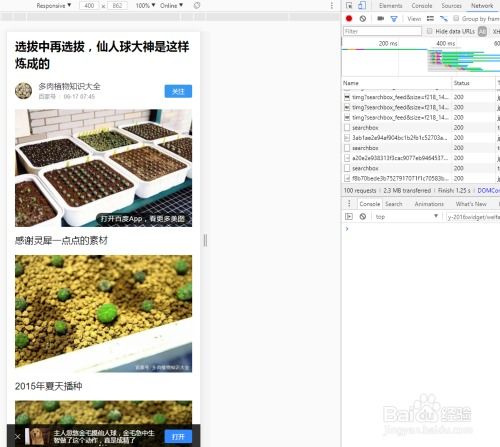Click the capture screenshots camera icon
Screen dimensions: 500x447
pyautogui.click(x=380, y=19)
